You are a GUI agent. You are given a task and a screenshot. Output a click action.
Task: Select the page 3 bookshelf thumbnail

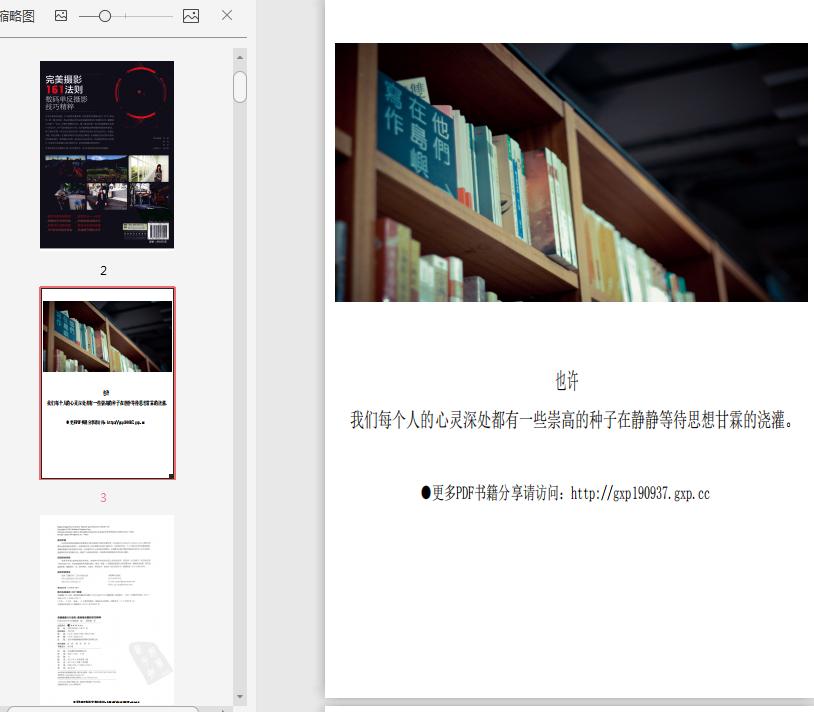point(107,383)
